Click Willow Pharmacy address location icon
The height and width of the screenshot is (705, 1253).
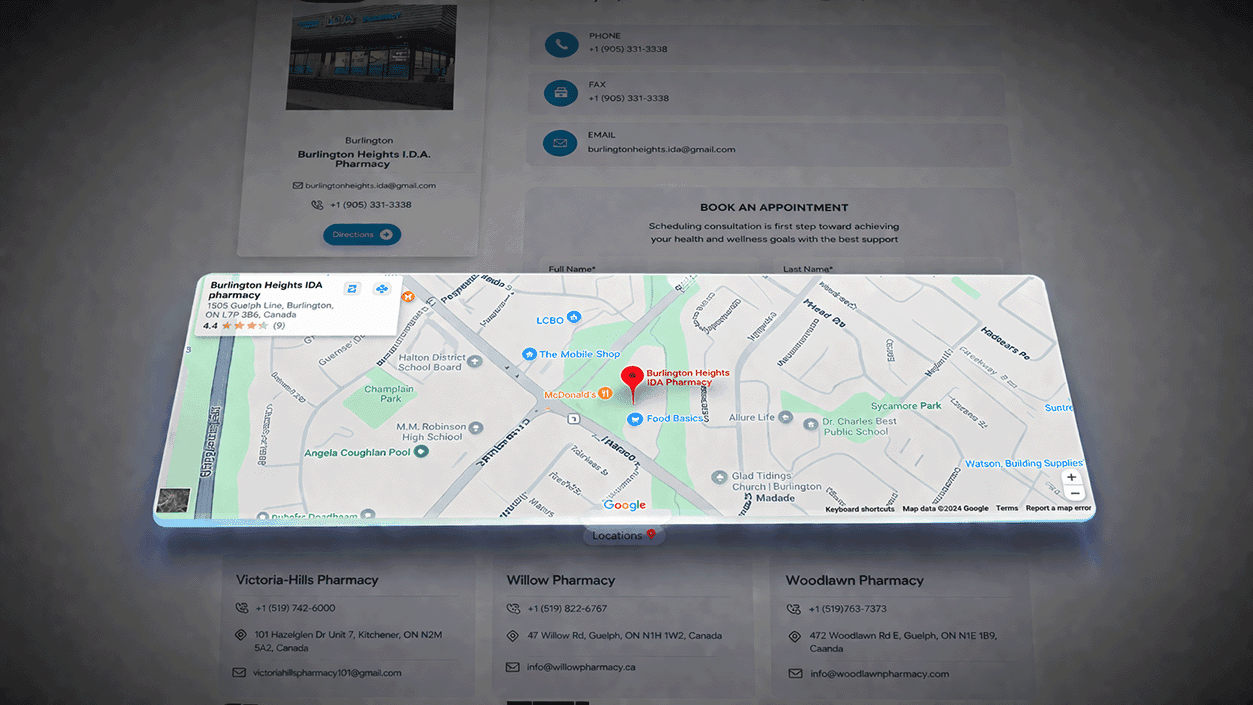[513, 635]
